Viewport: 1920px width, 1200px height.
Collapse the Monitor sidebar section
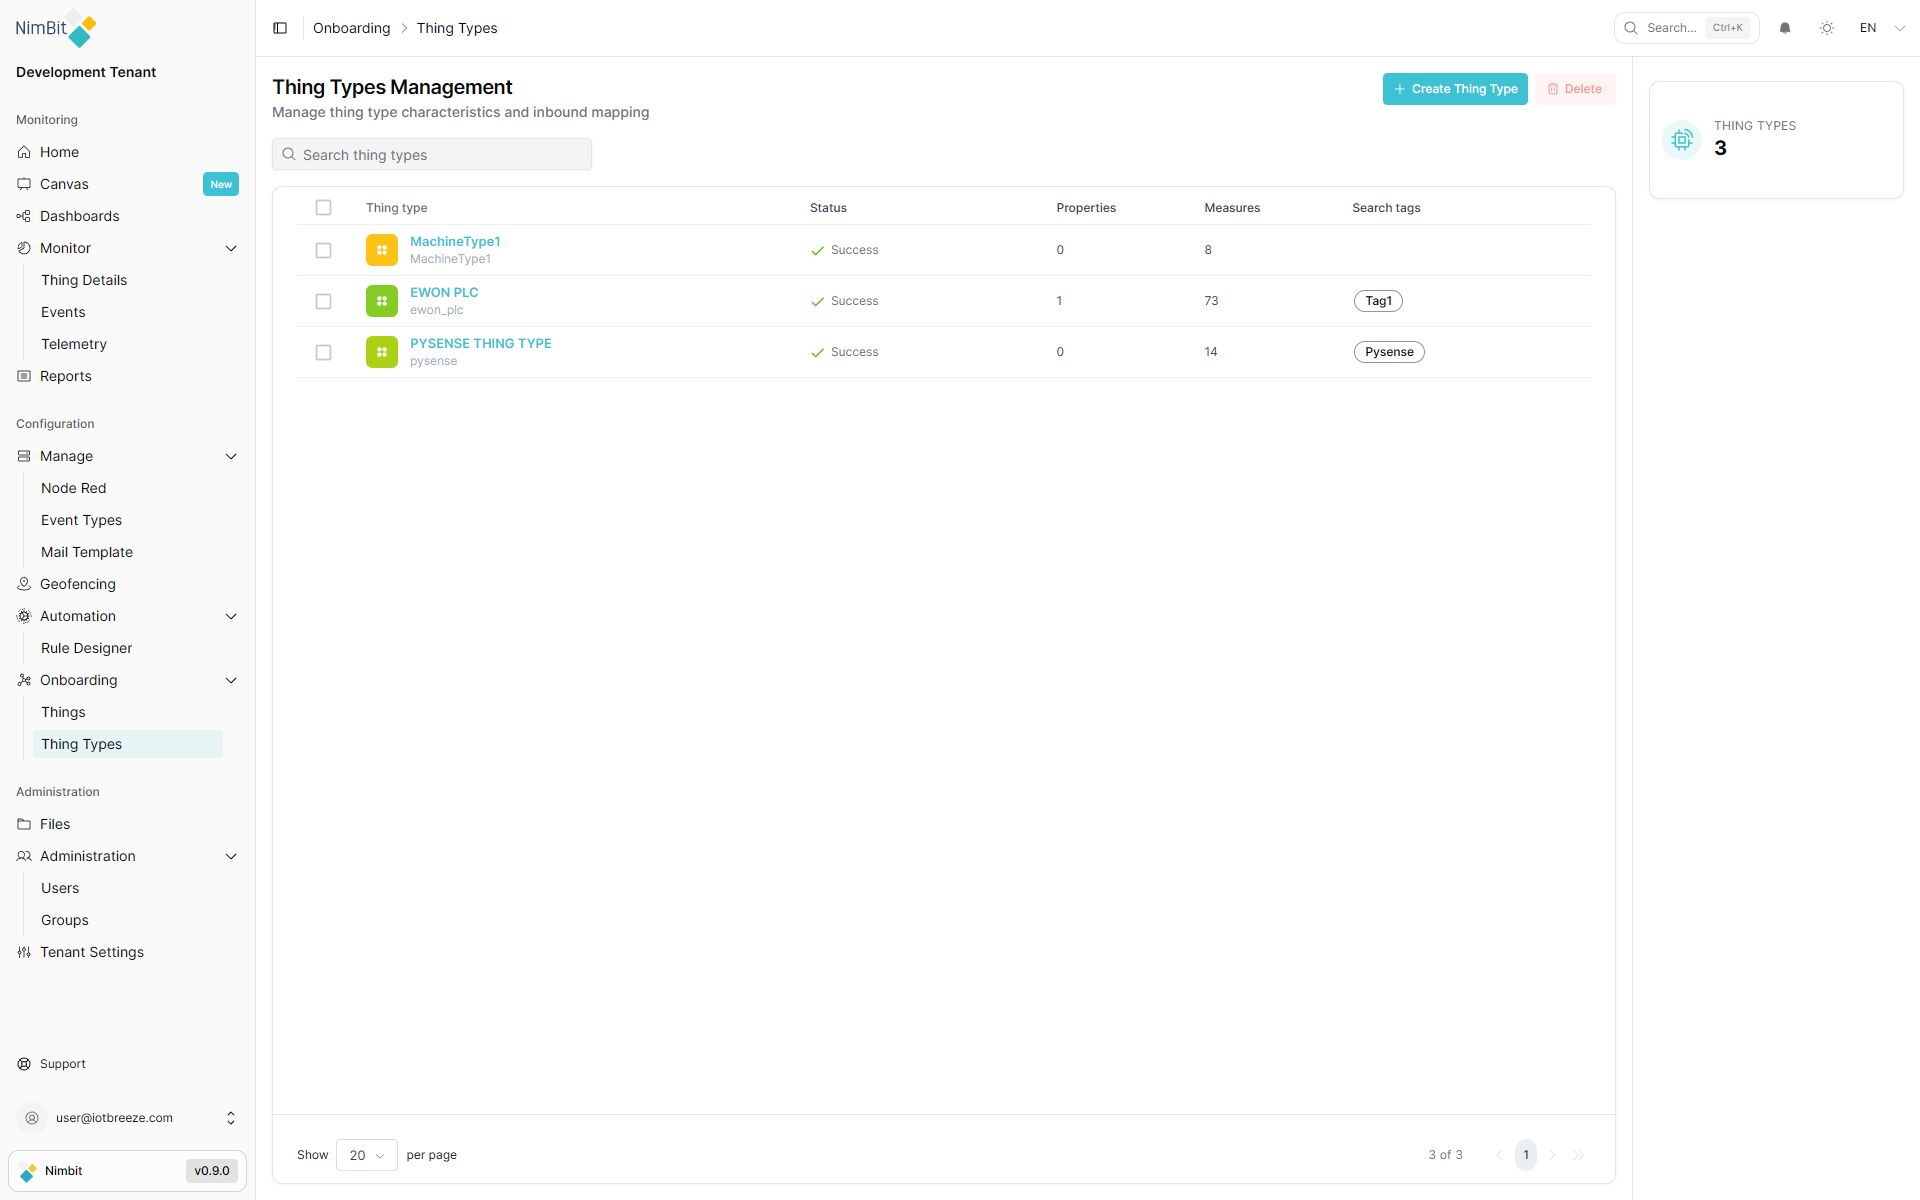coord(231,248)
